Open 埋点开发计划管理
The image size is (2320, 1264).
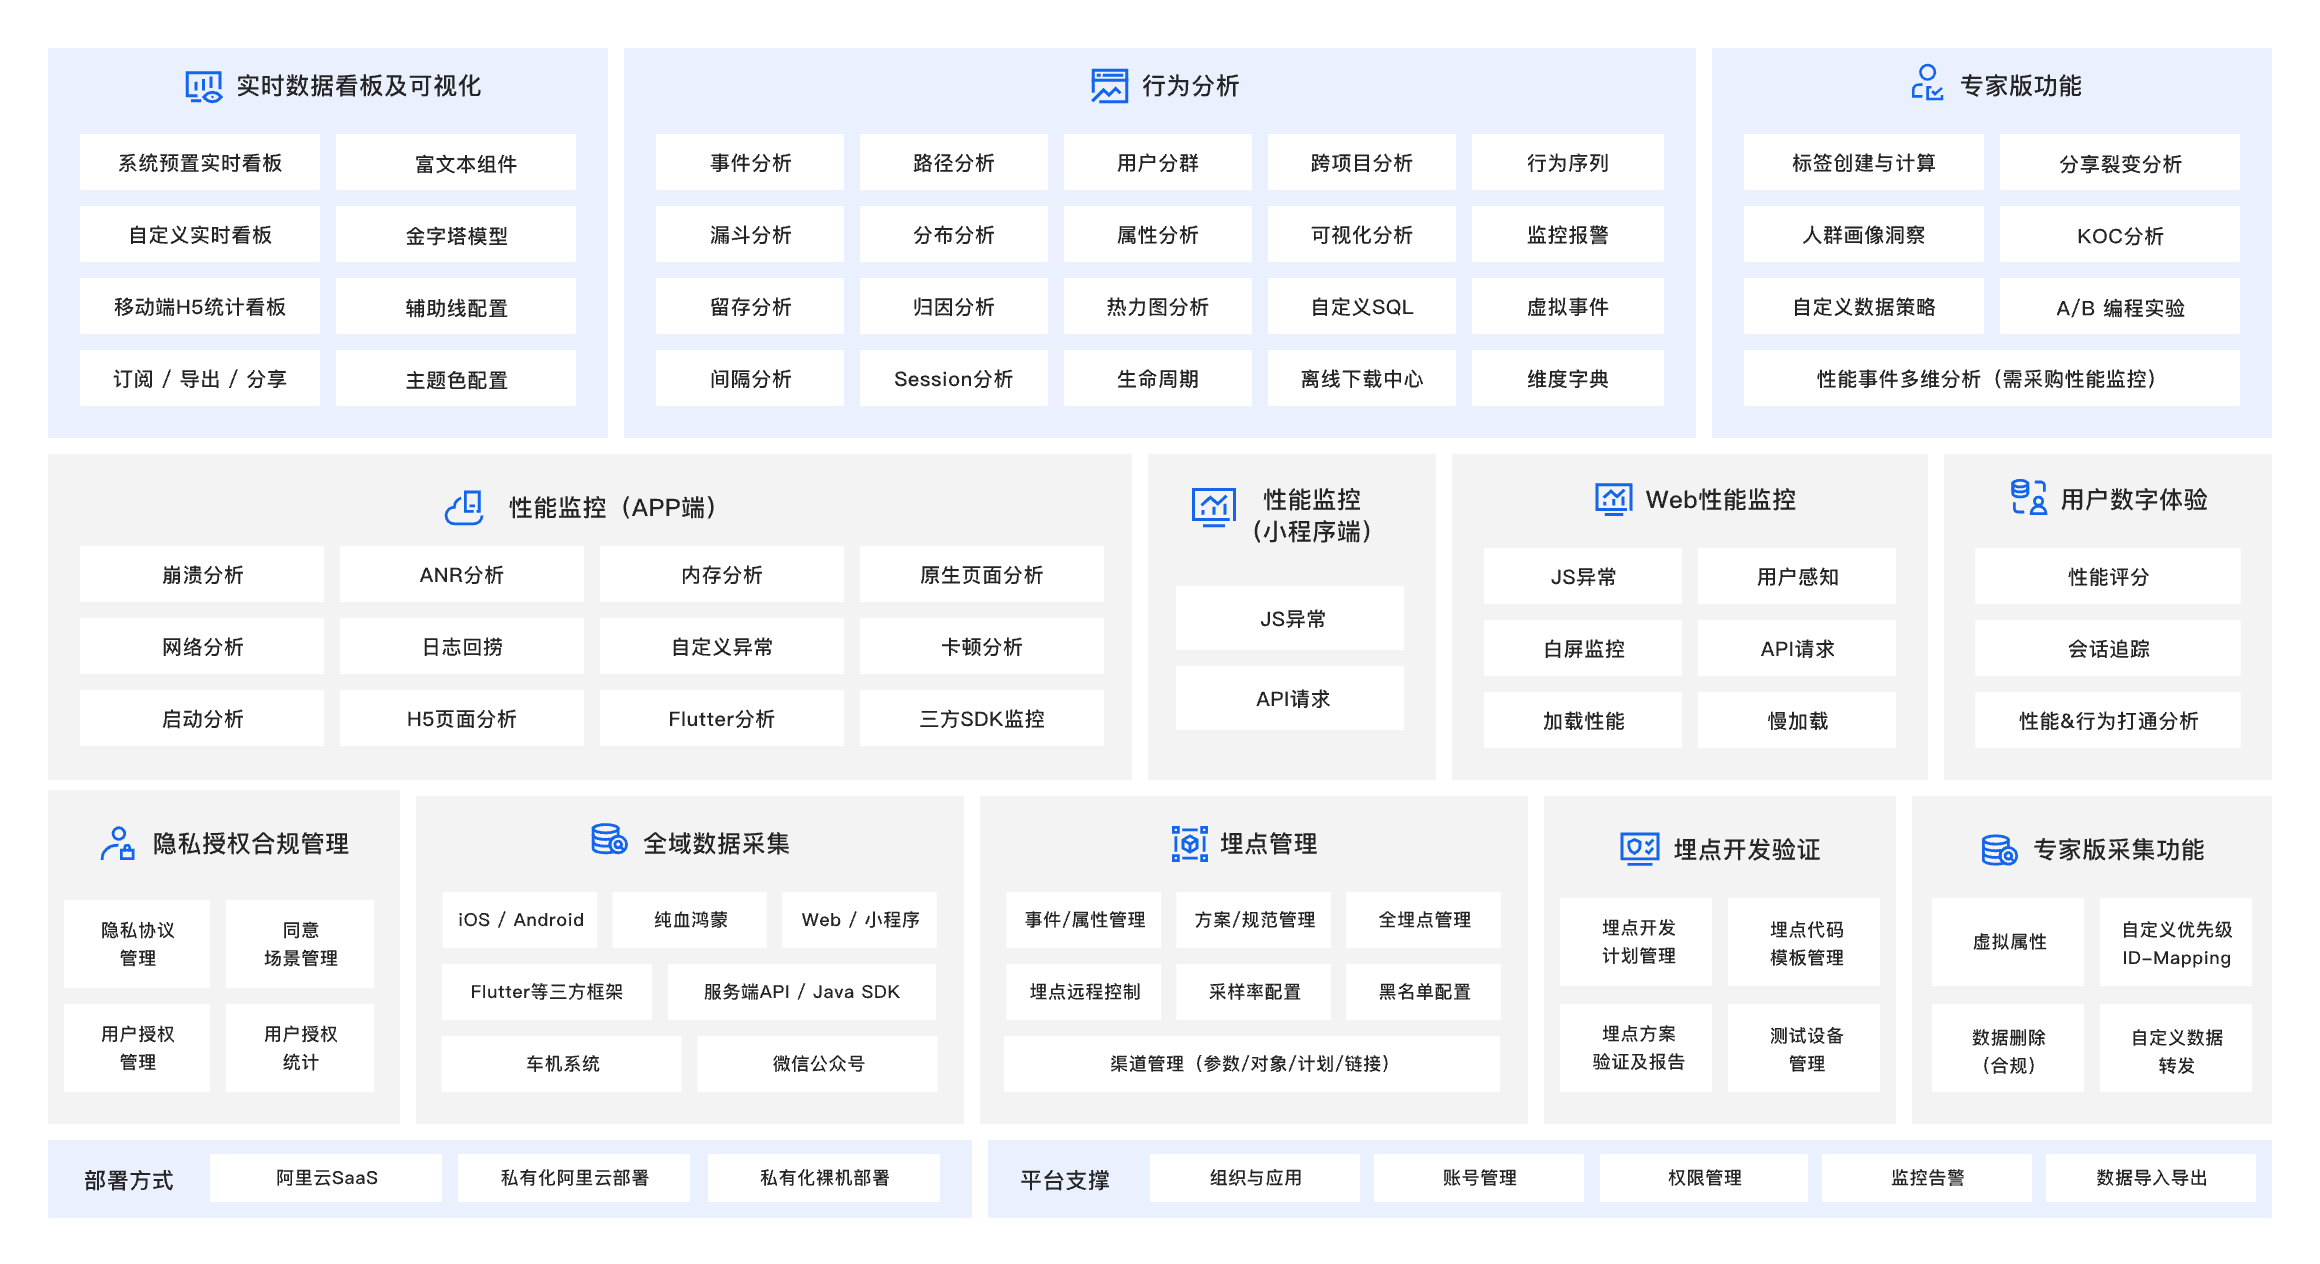pos(1636,941)
